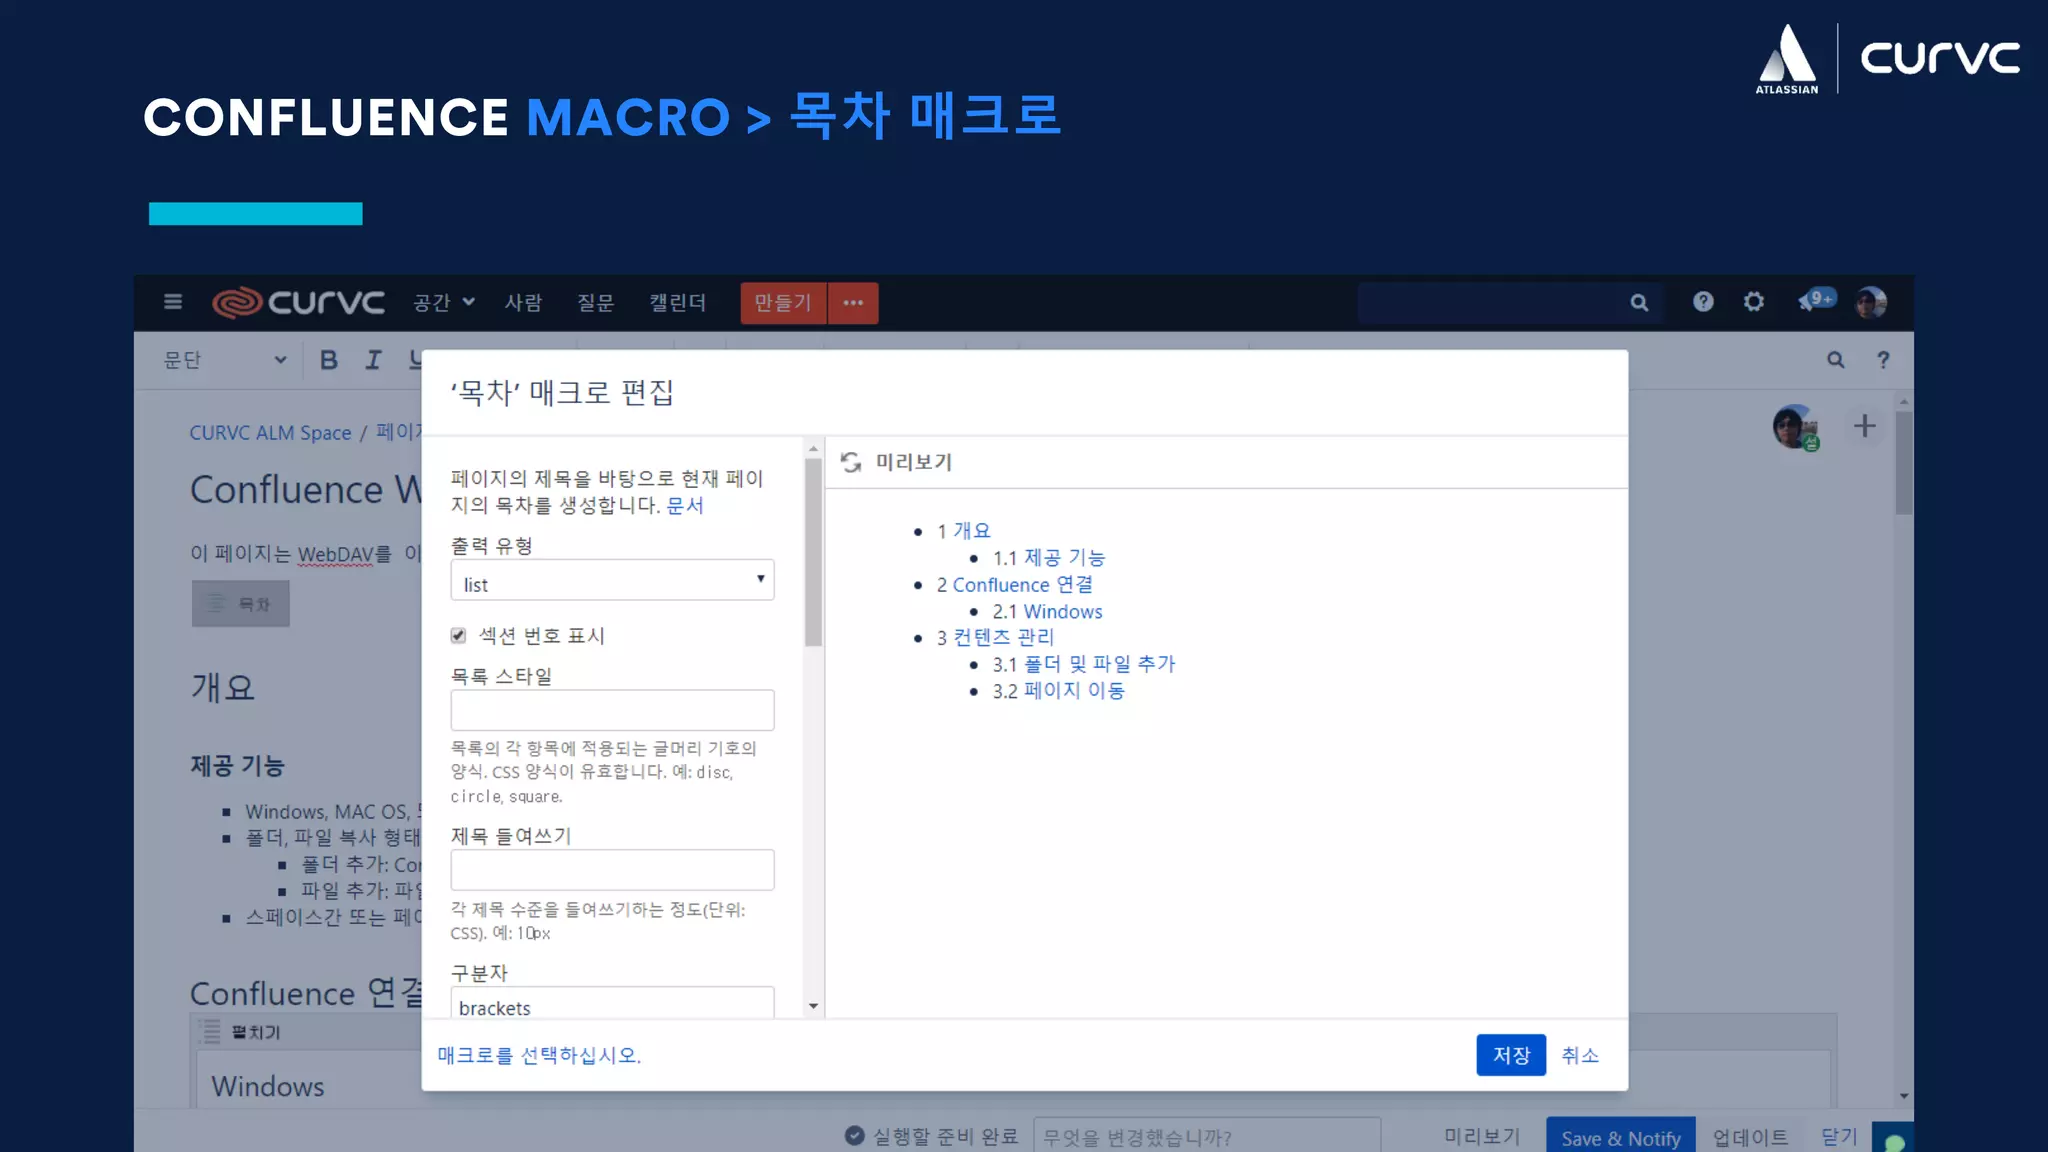Open editor help question mark icon

[x=1883, y=360]
